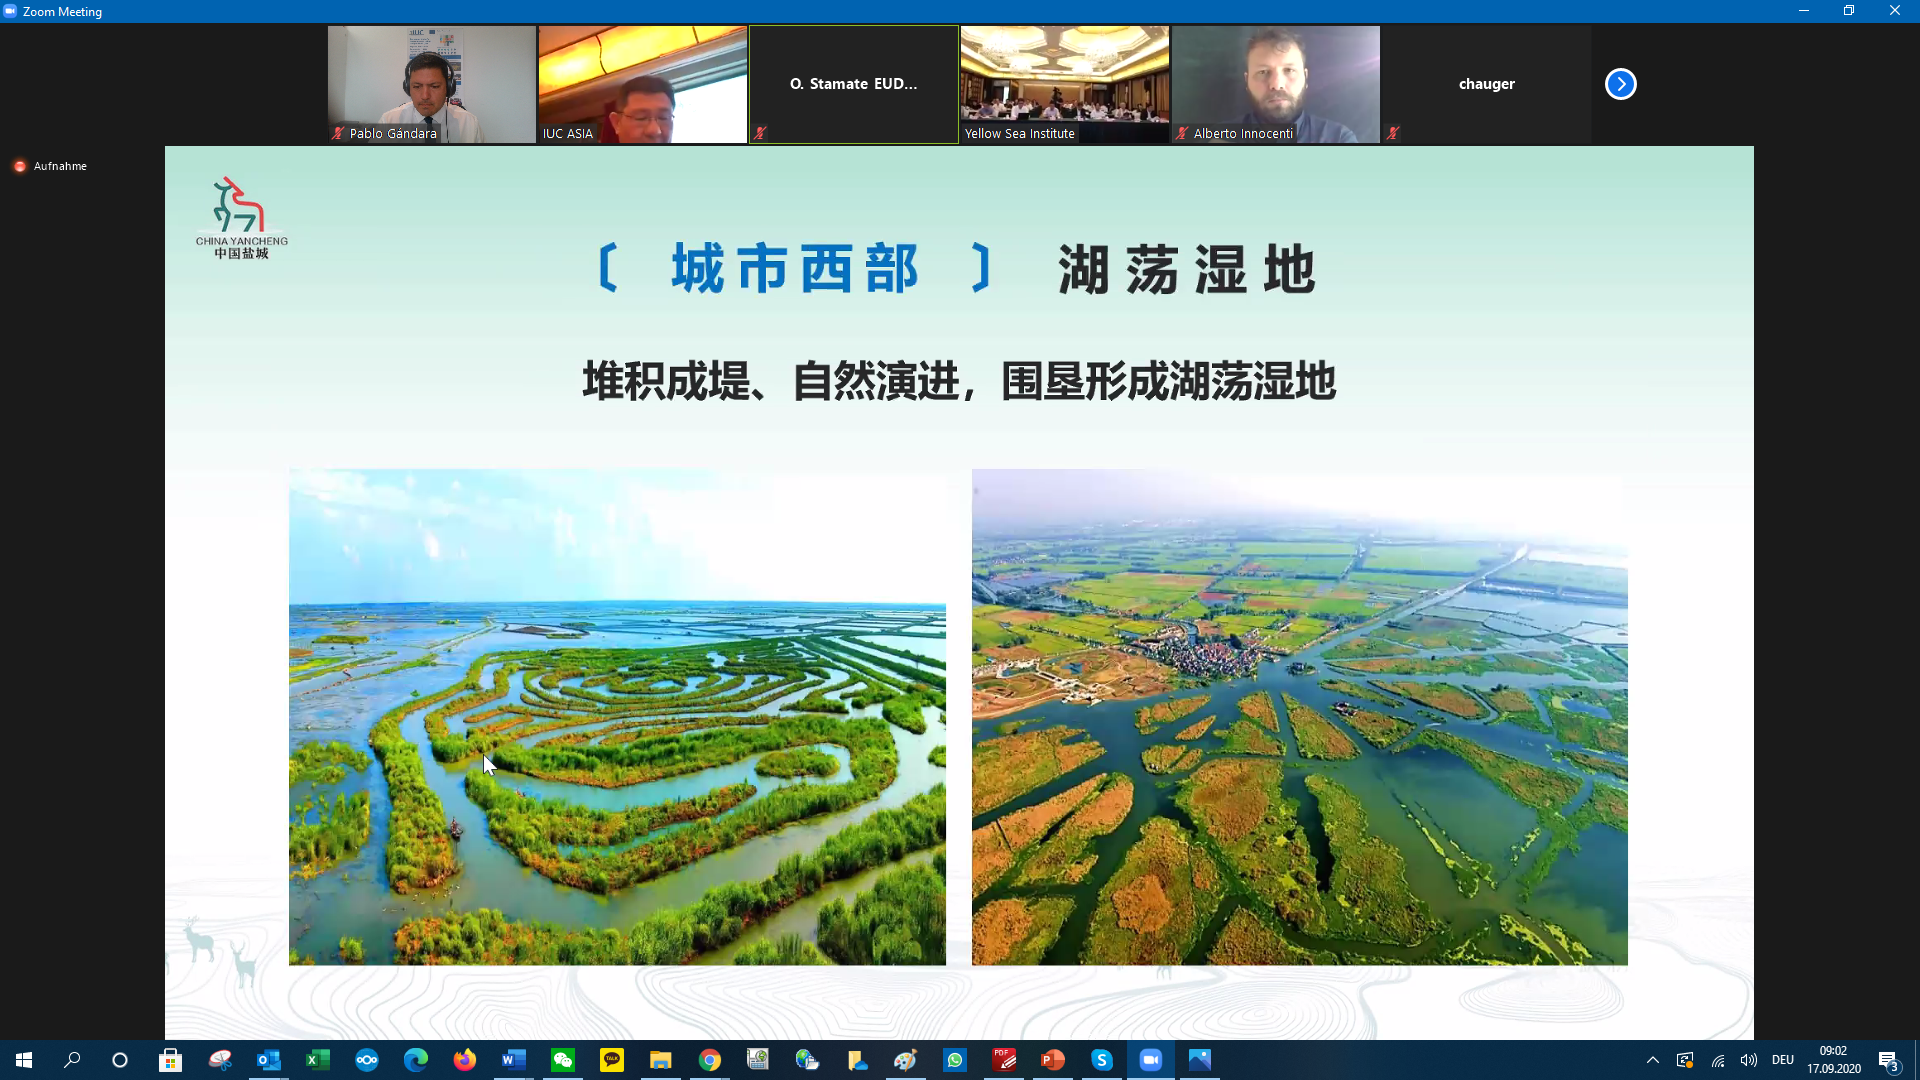Open the volume control in the tray
Viewport: 1920px width, 1080px height.
pos(1748,1060)
